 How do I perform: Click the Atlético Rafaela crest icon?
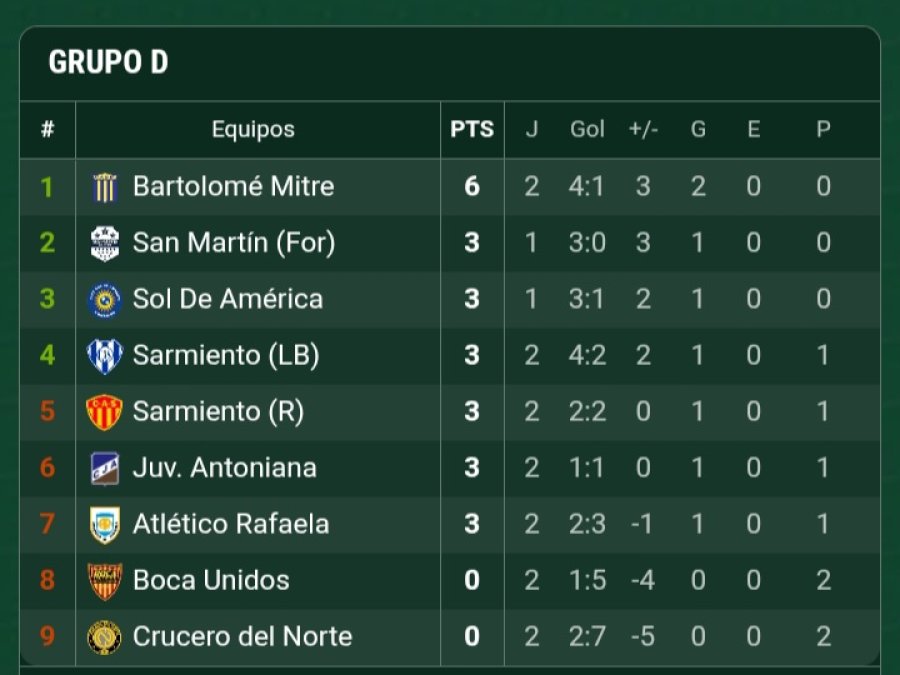pyautogui.click(x=105, y=524)
